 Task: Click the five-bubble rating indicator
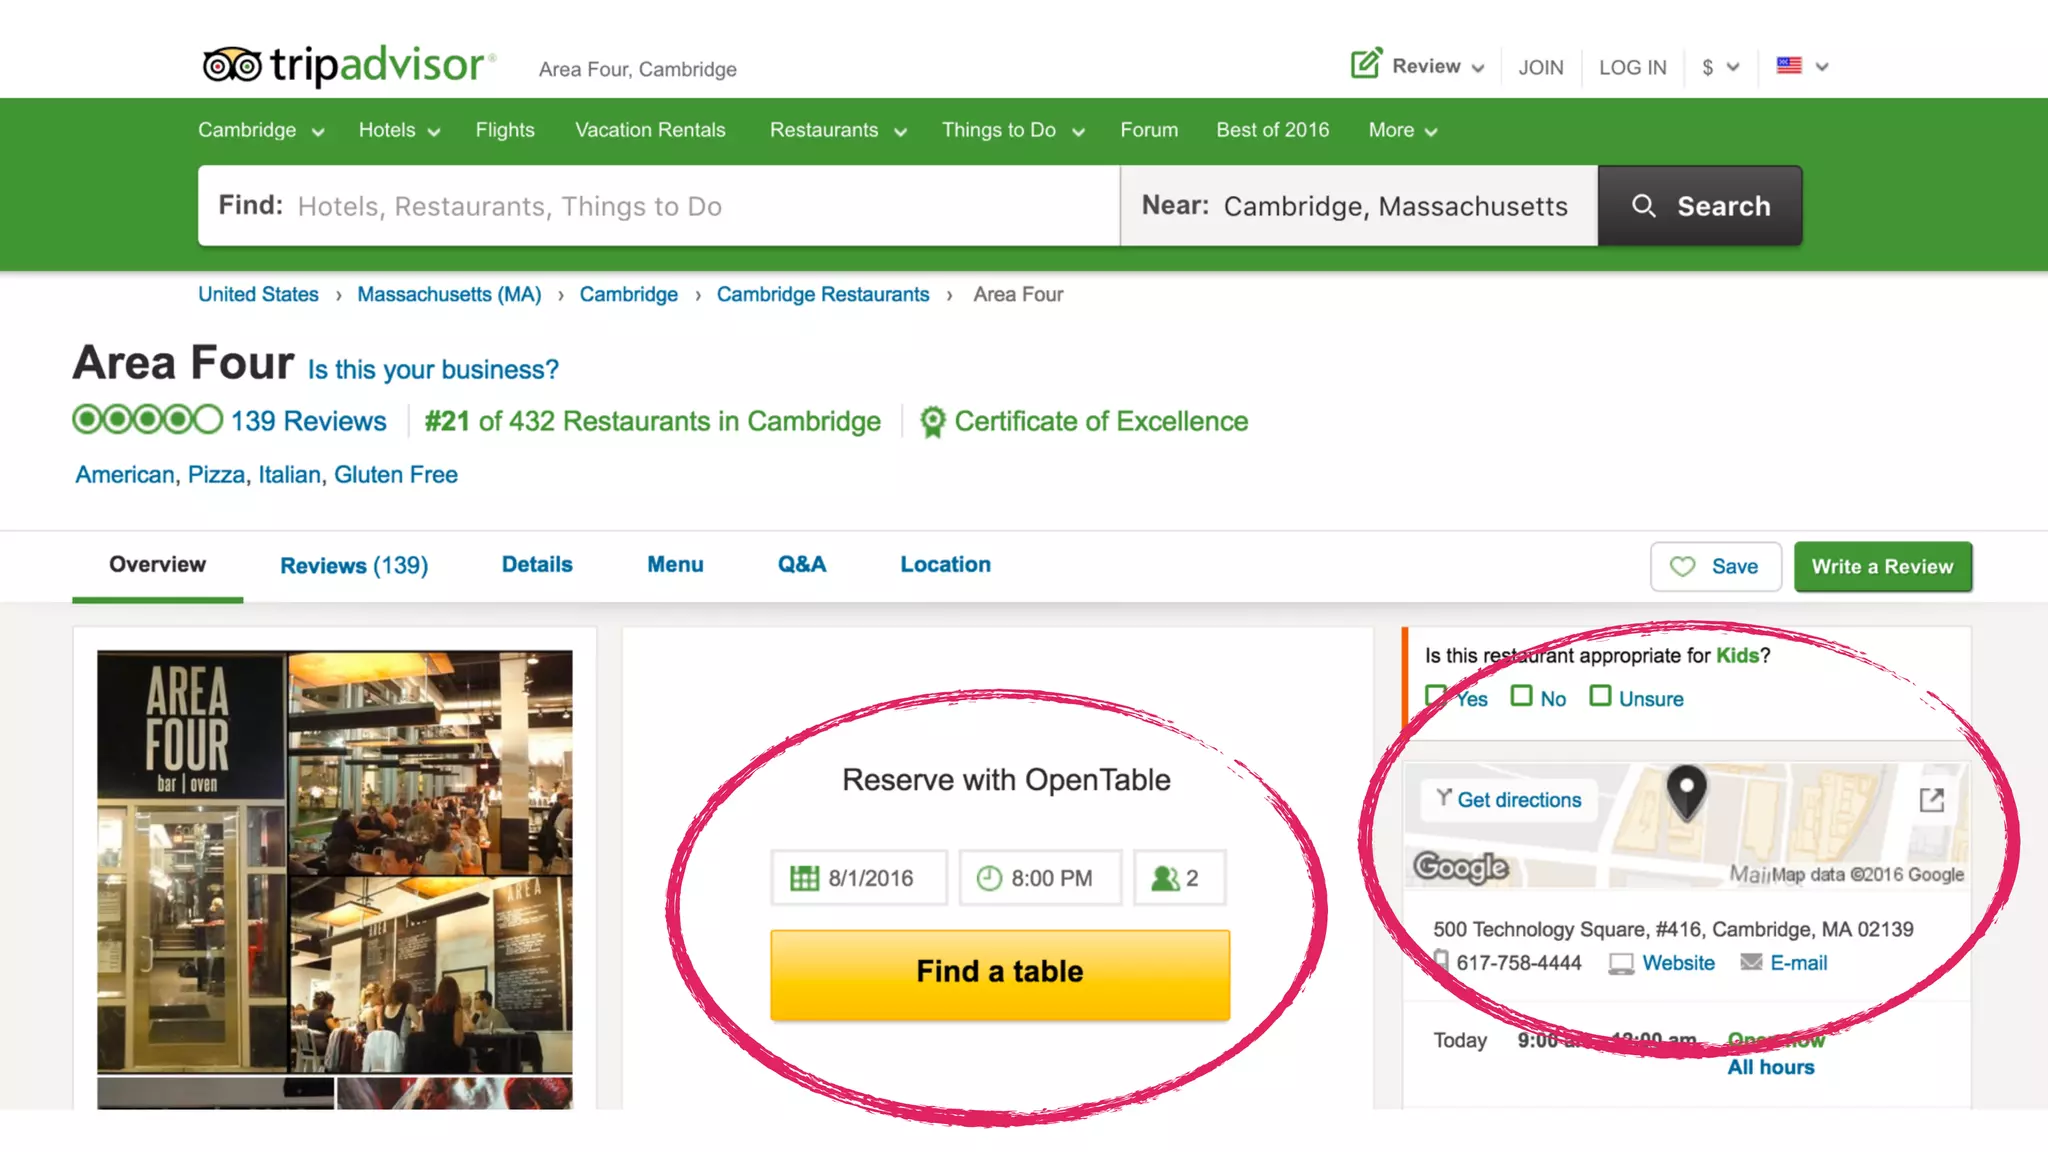[147, 420]
